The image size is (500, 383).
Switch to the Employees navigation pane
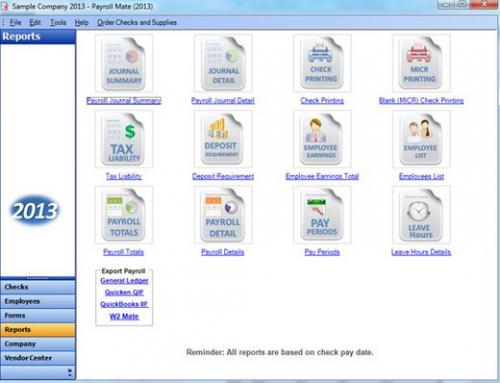tap(38, 301)
